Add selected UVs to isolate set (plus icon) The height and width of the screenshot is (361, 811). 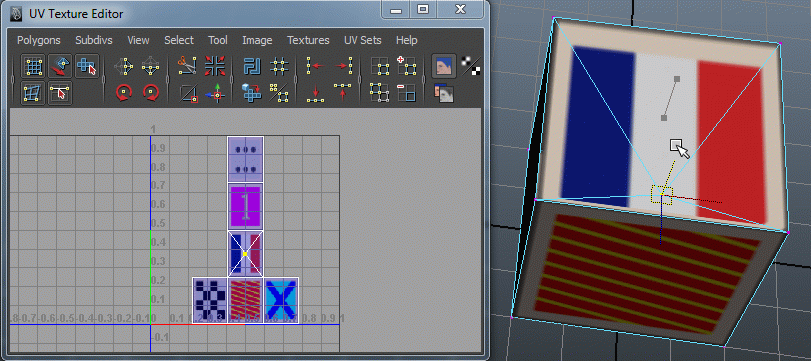tap(407, 66)
